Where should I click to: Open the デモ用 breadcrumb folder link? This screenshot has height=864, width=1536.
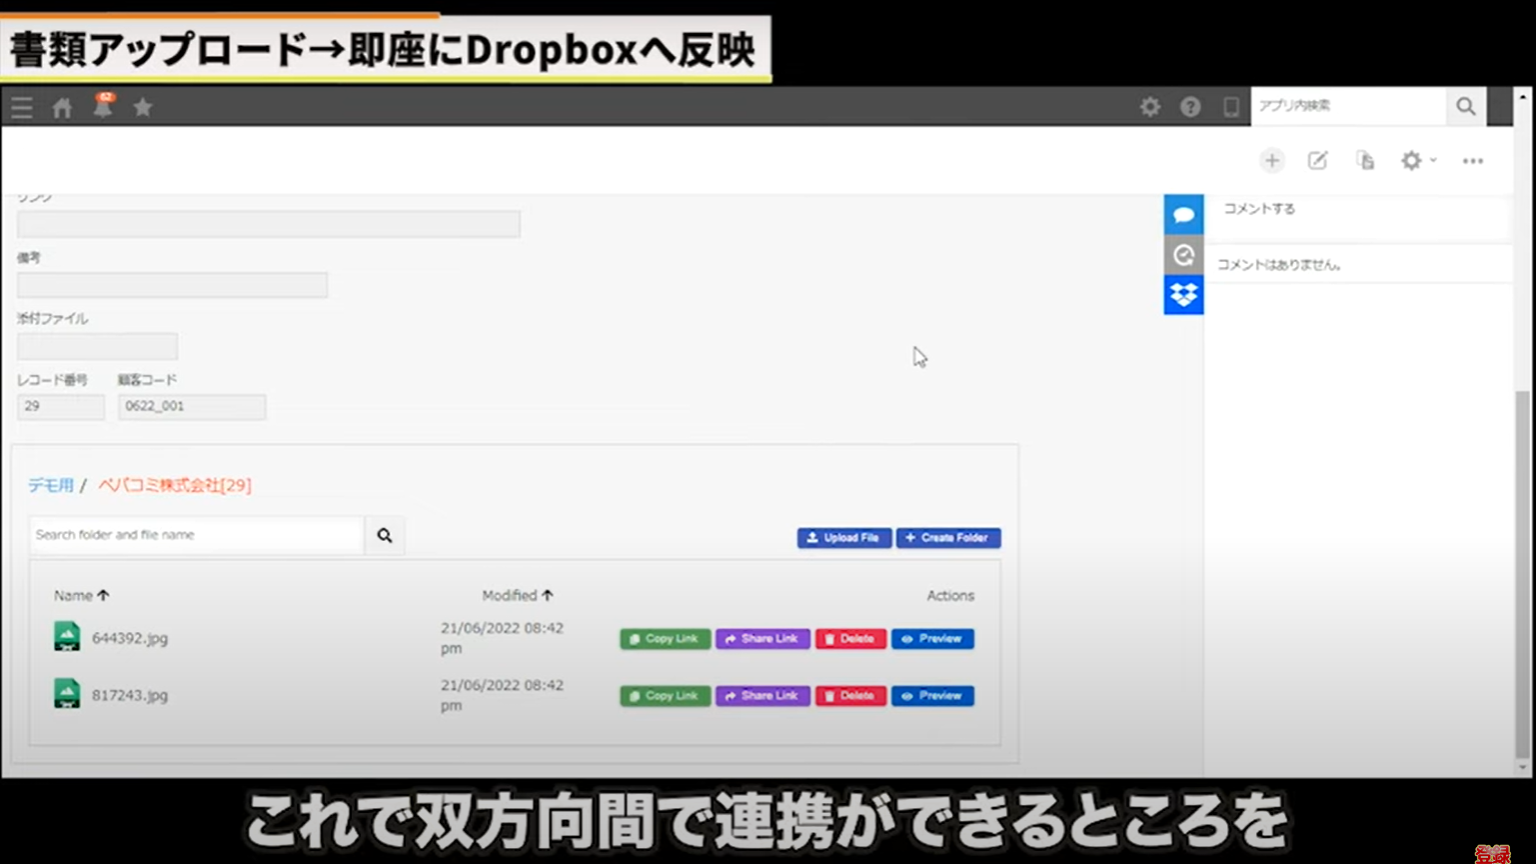tap(51, 485)
